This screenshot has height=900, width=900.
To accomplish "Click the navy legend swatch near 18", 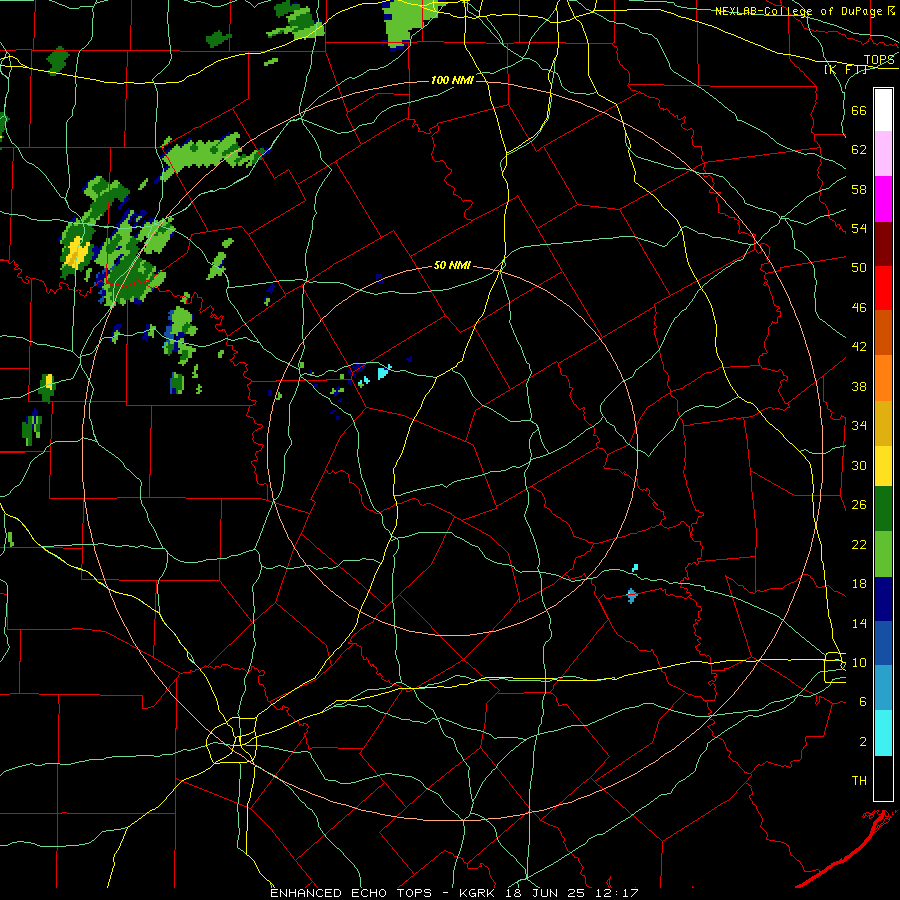I will (883, 599).
